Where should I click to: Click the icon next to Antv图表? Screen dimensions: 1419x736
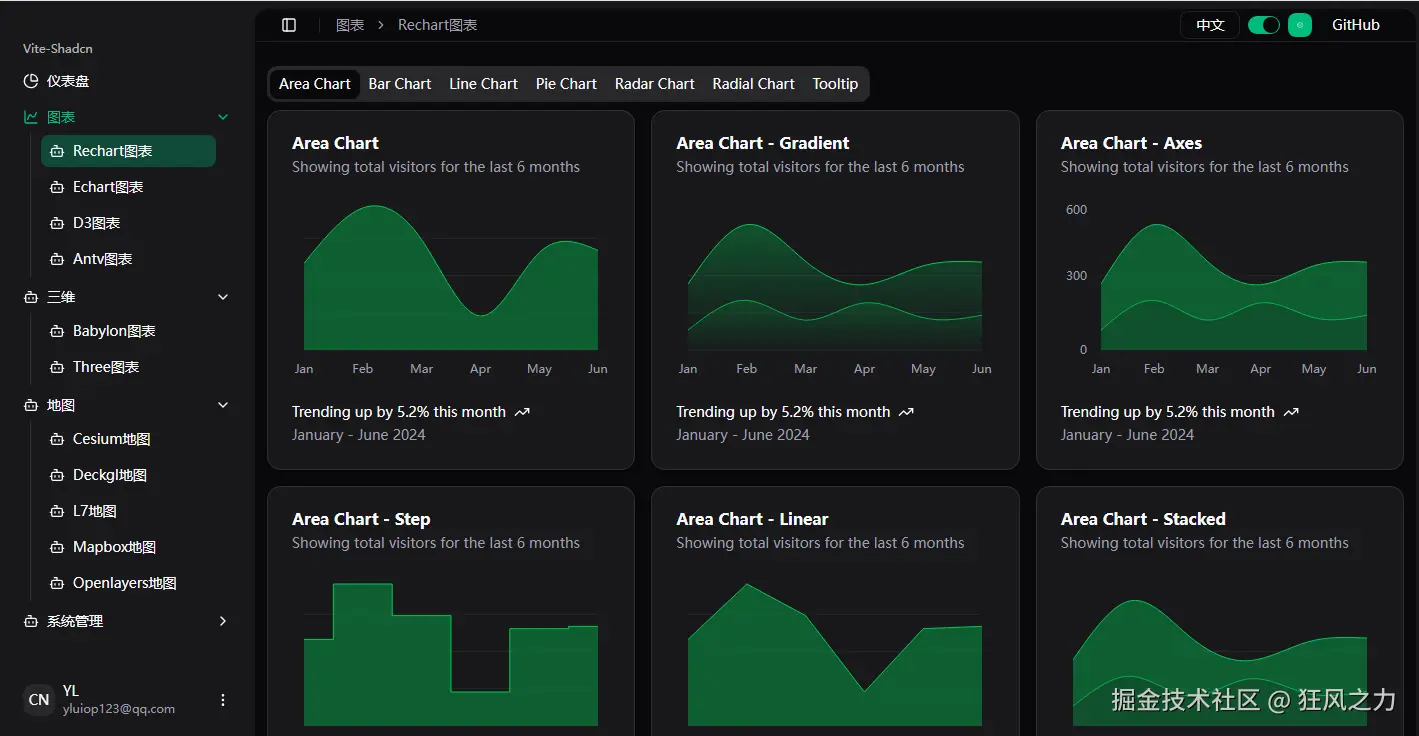point(57,259)
